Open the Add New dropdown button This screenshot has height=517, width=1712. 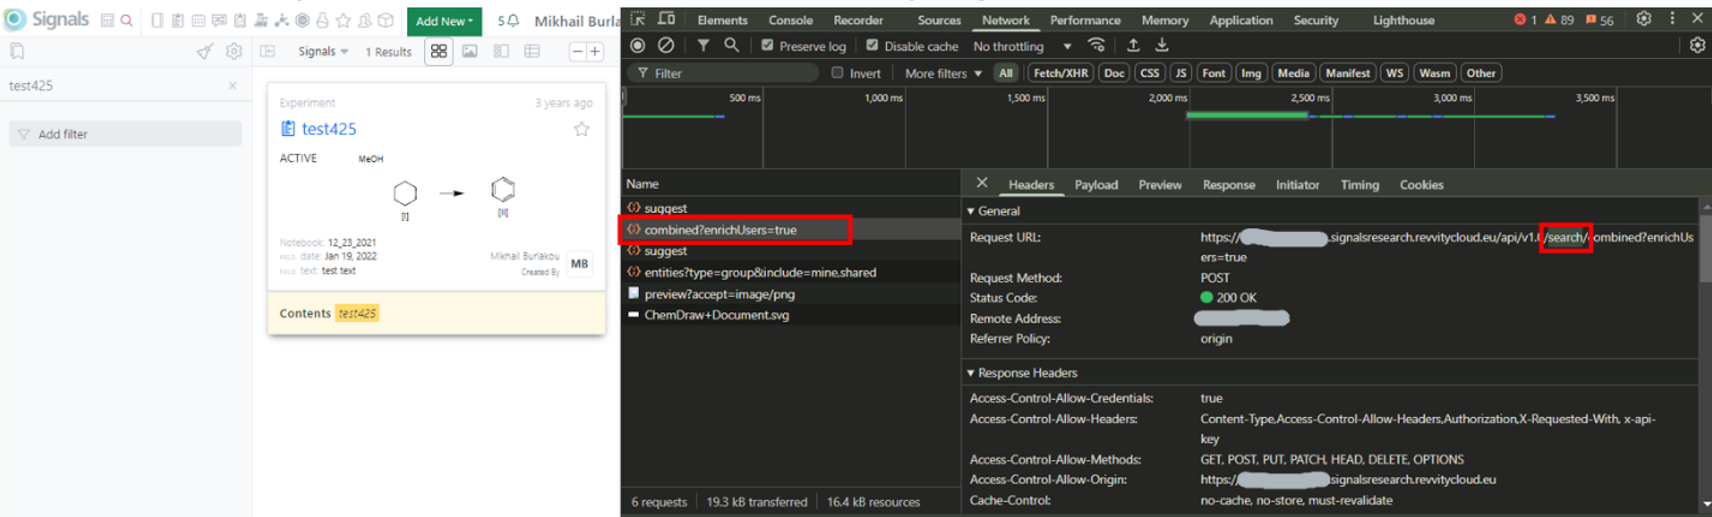click(444, 21)
